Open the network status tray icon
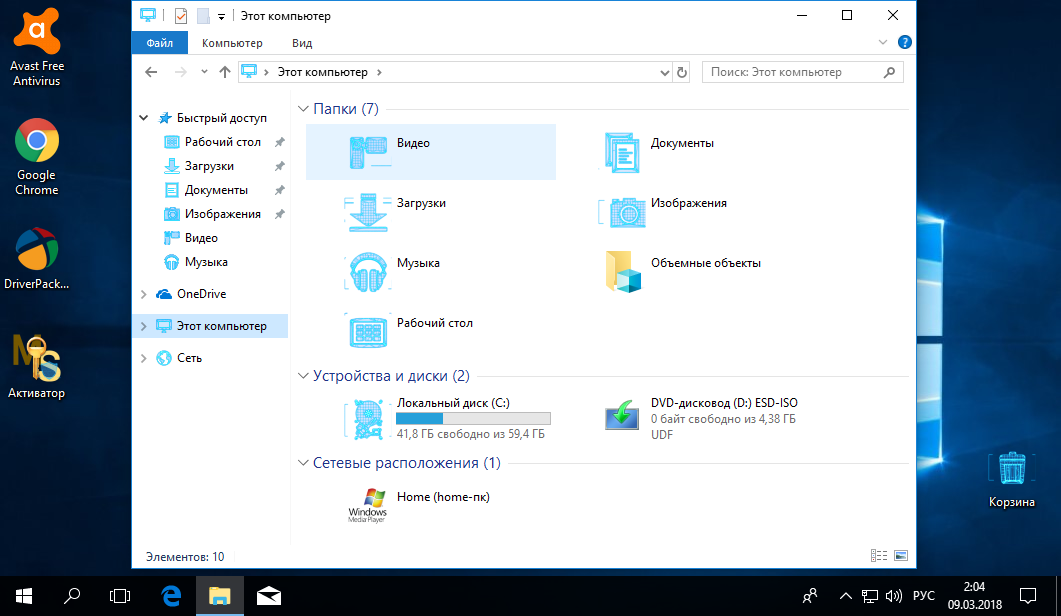This screenshot has height=616, width=1061. pyautogui.click(x=870, y=596)
